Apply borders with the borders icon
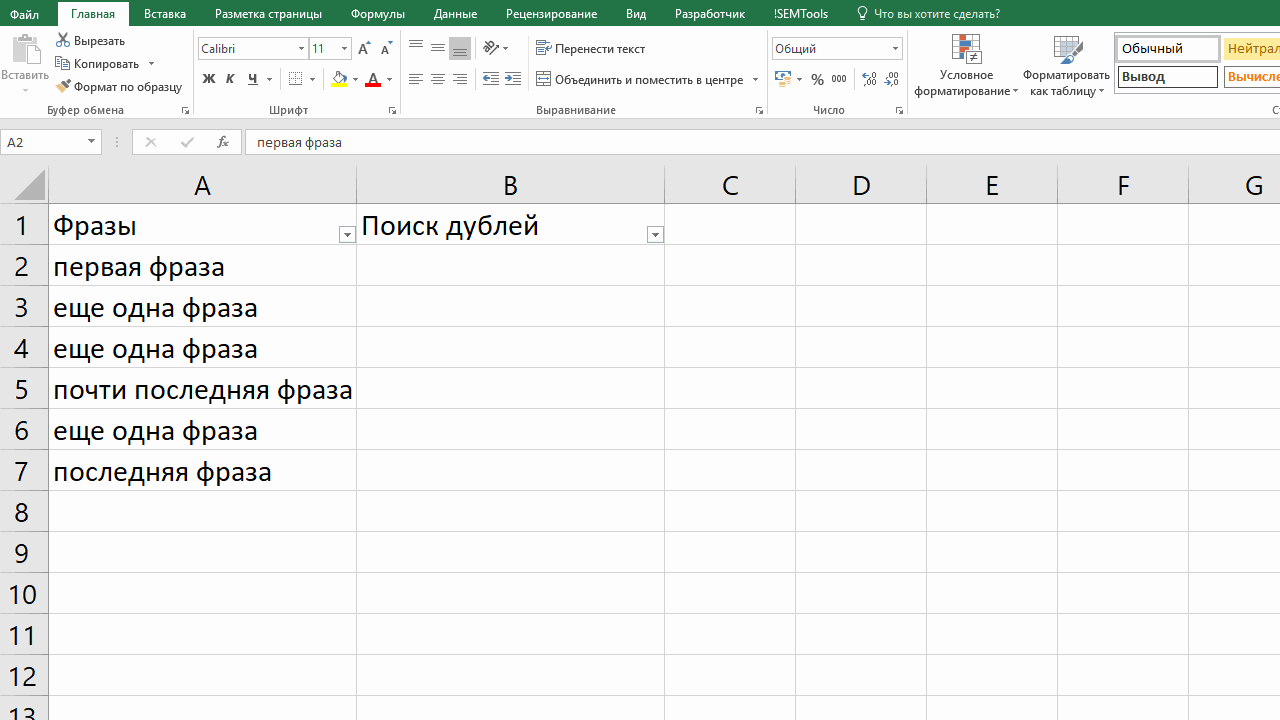This screenshot has height=720, width=1280. click(x=295, y=79)
